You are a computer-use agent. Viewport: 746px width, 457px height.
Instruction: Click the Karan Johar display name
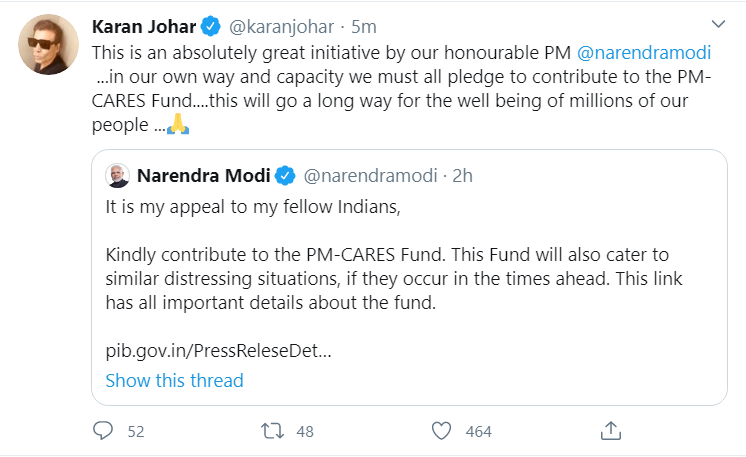143,24
